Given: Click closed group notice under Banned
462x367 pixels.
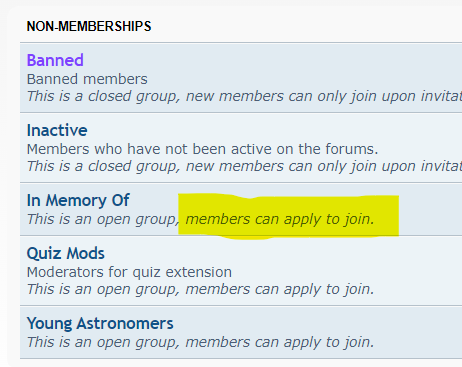Looking at the screenshot, I should (244, 96).
